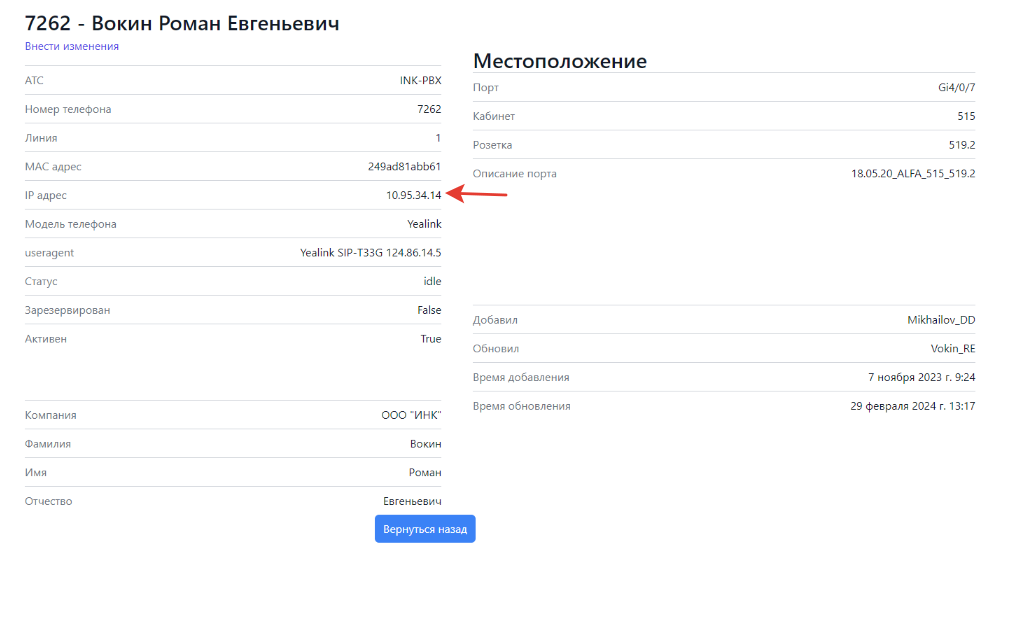Click the 'Местоположение' section heading
The width and height of the screenshot is (1014, 620).
560,61
